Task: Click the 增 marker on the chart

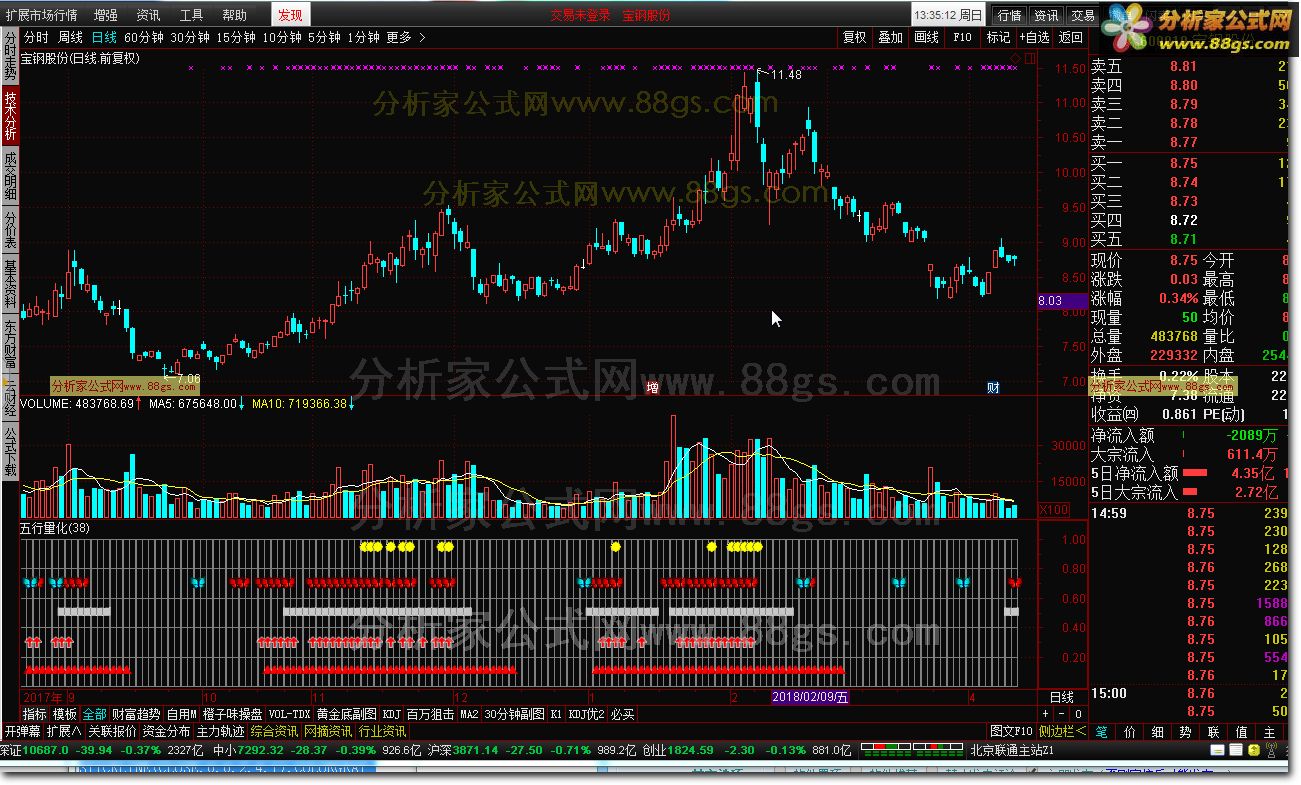Action: click(653, 387)
